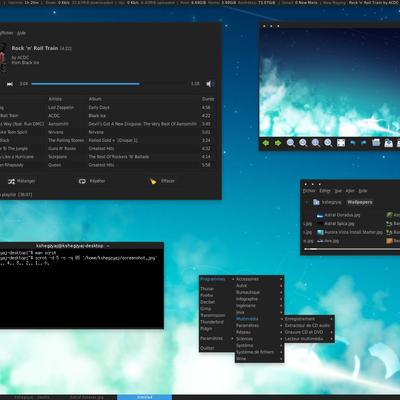
Task: Expand Bureautique submenu
Action: [259, 292]
